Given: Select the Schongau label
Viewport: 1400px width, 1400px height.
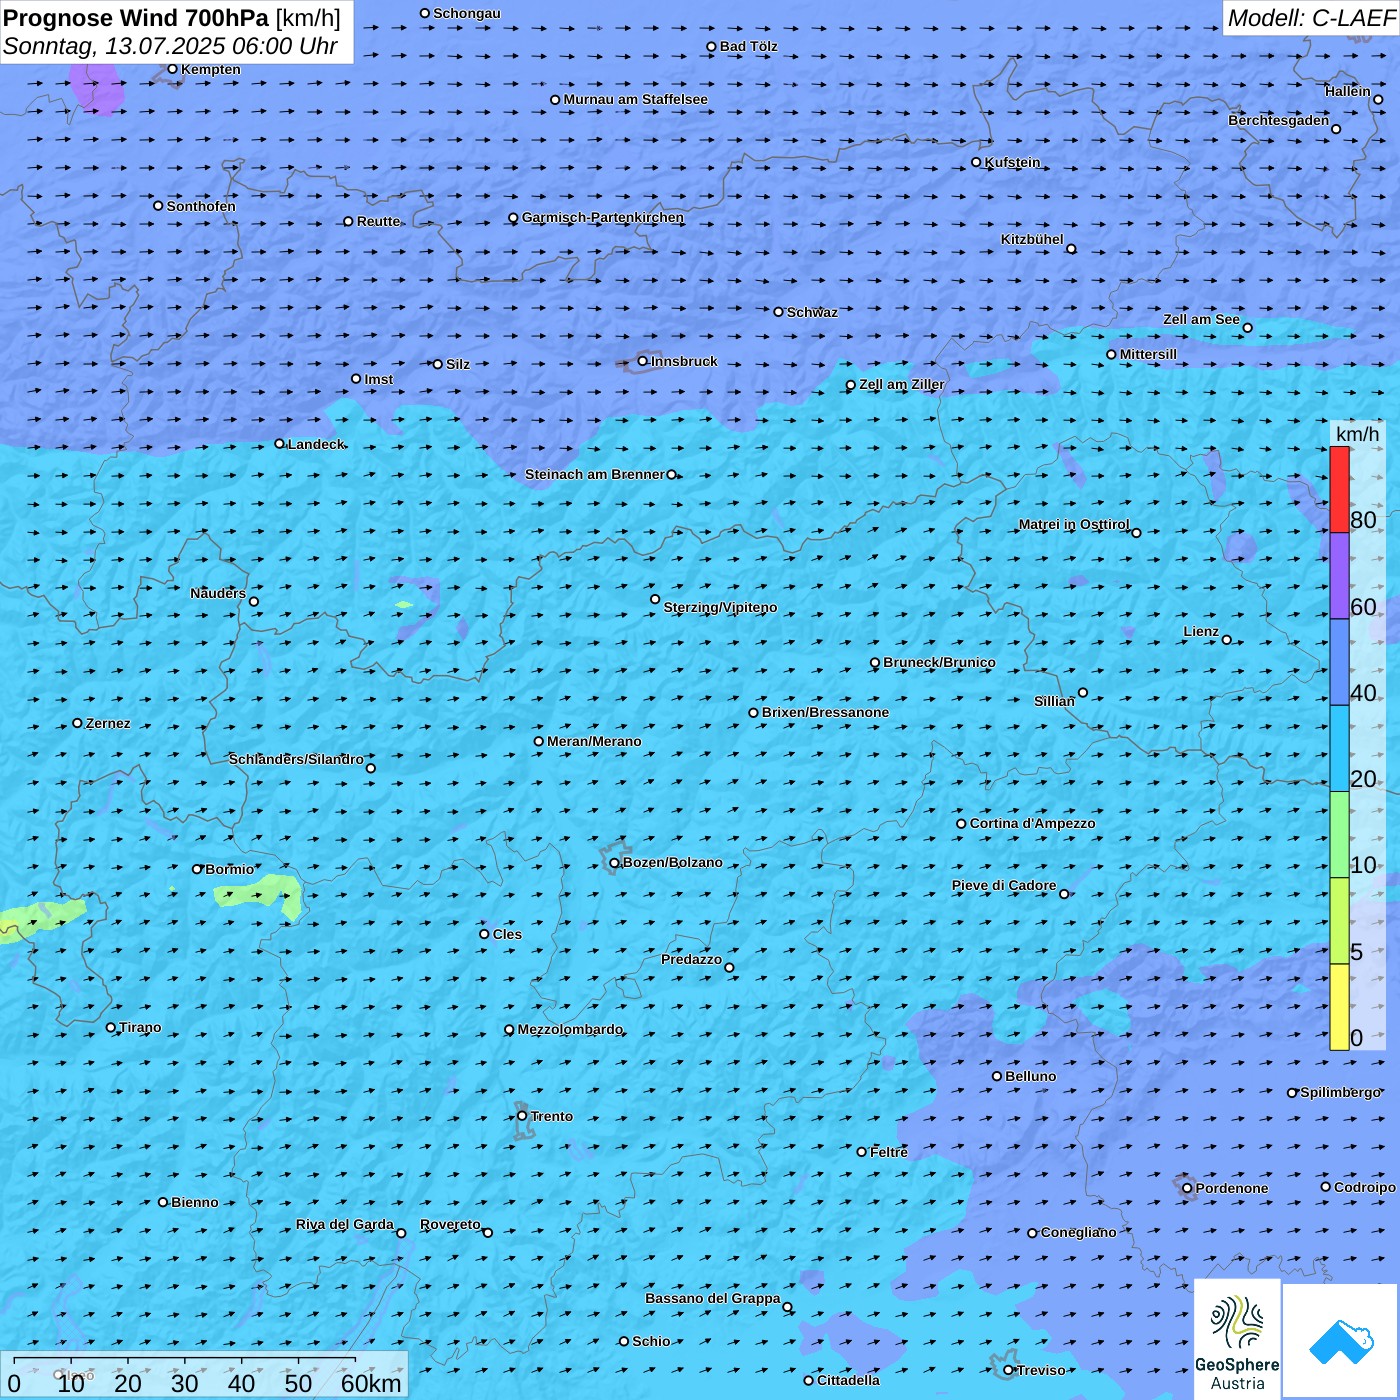Looking at the screenshot, I should click(467, 13).
